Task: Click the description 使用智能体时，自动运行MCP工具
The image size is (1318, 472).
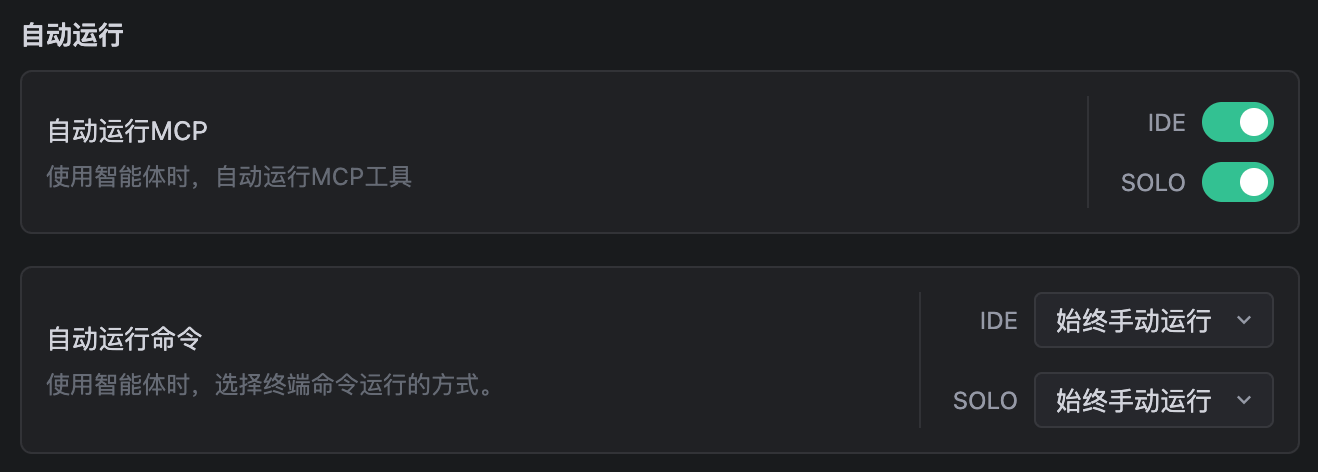Action: click(229, 178)
